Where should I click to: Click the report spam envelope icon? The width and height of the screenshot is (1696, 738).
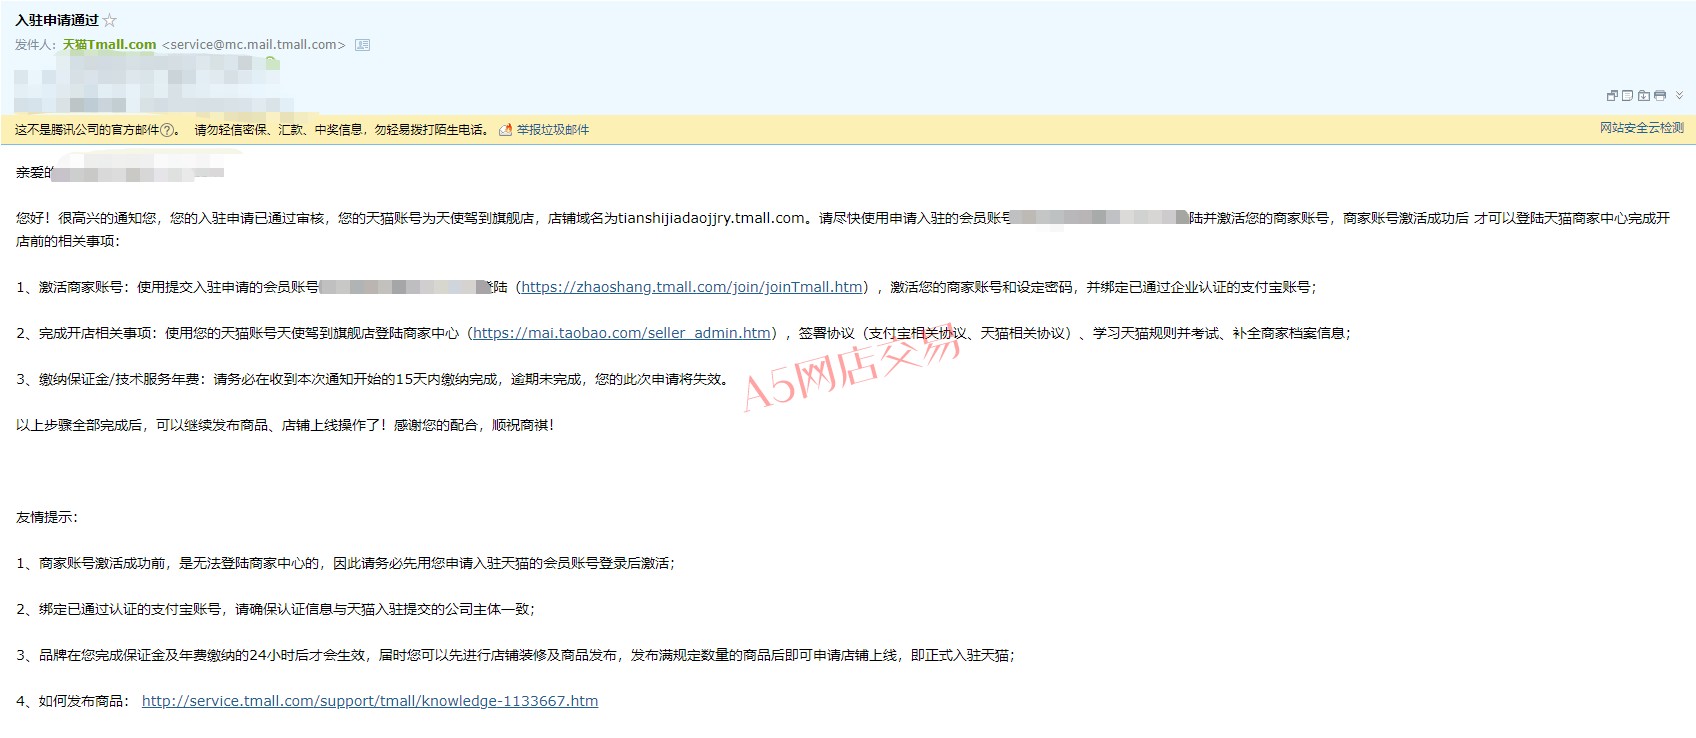click(x=506, y=130)
